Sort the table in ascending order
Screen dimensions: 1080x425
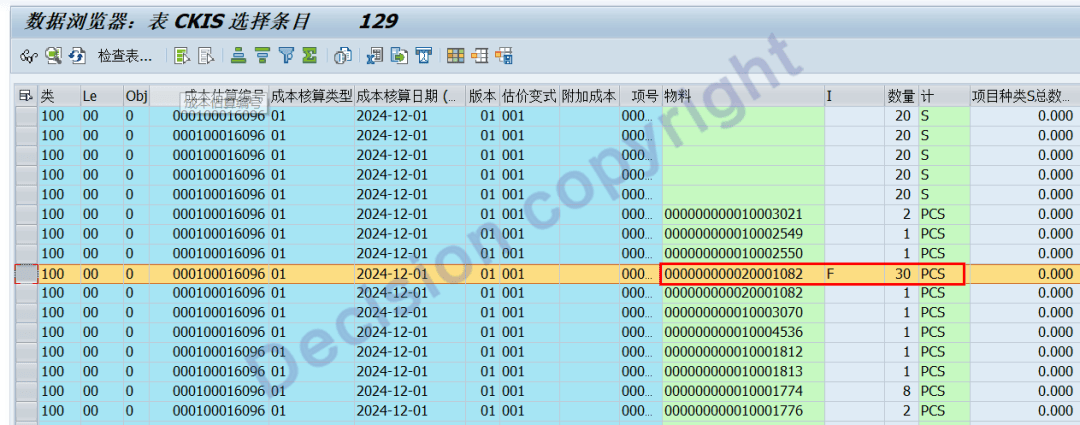[238, 56]
